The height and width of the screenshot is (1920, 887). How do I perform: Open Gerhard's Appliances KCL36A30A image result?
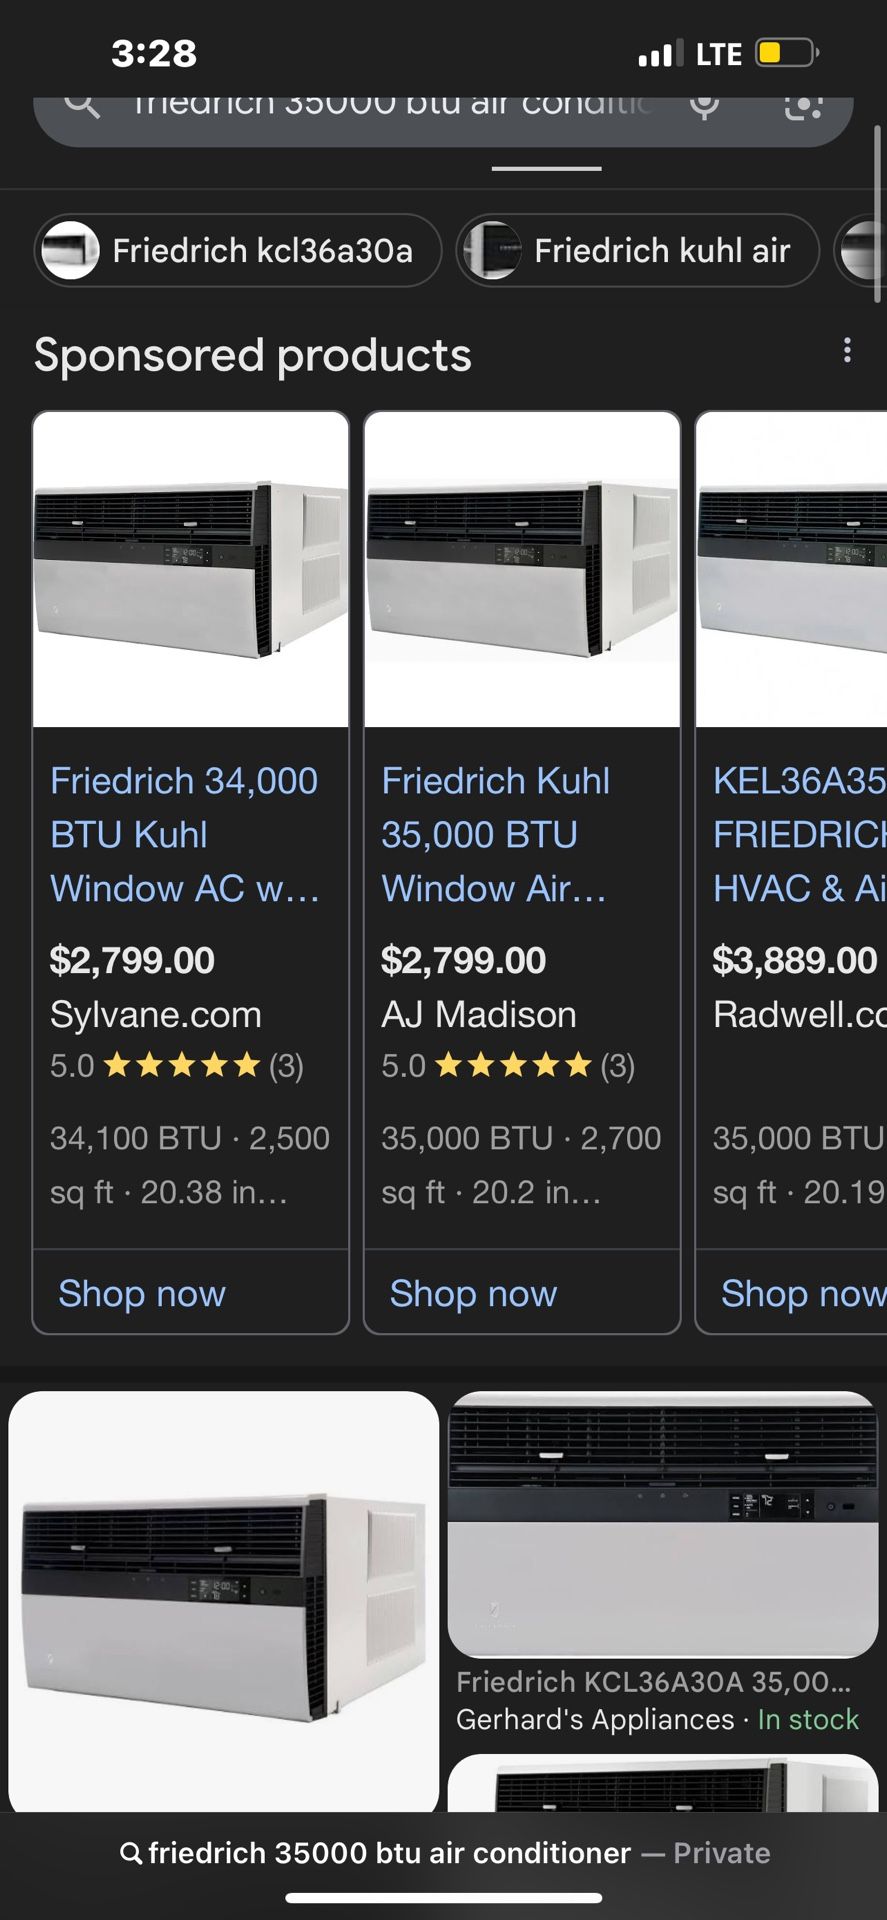[663, 1523]
